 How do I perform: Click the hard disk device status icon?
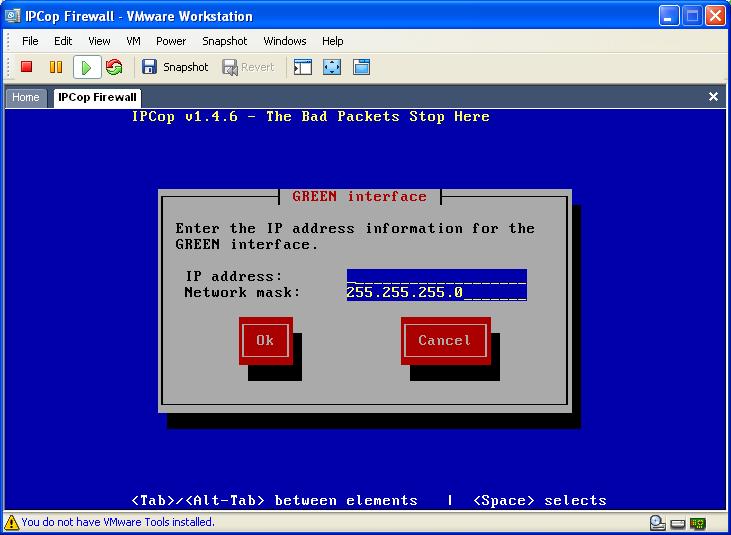(678, 524)
